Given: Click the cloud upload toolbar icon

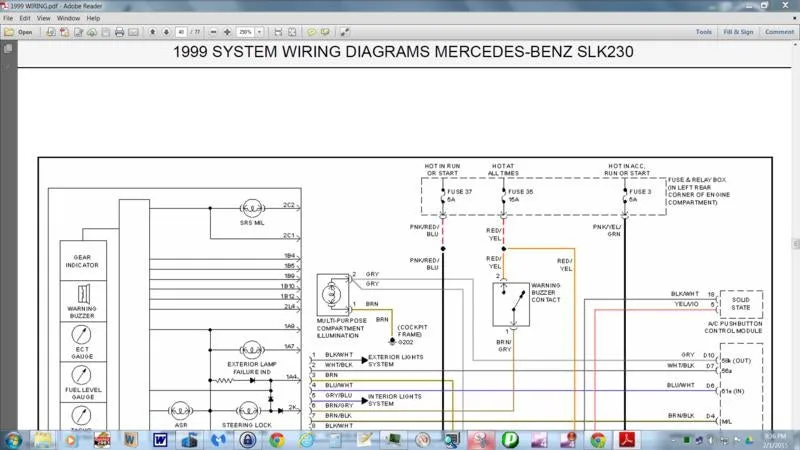Looking at the screenshot, I should click(x=92, y=32).
